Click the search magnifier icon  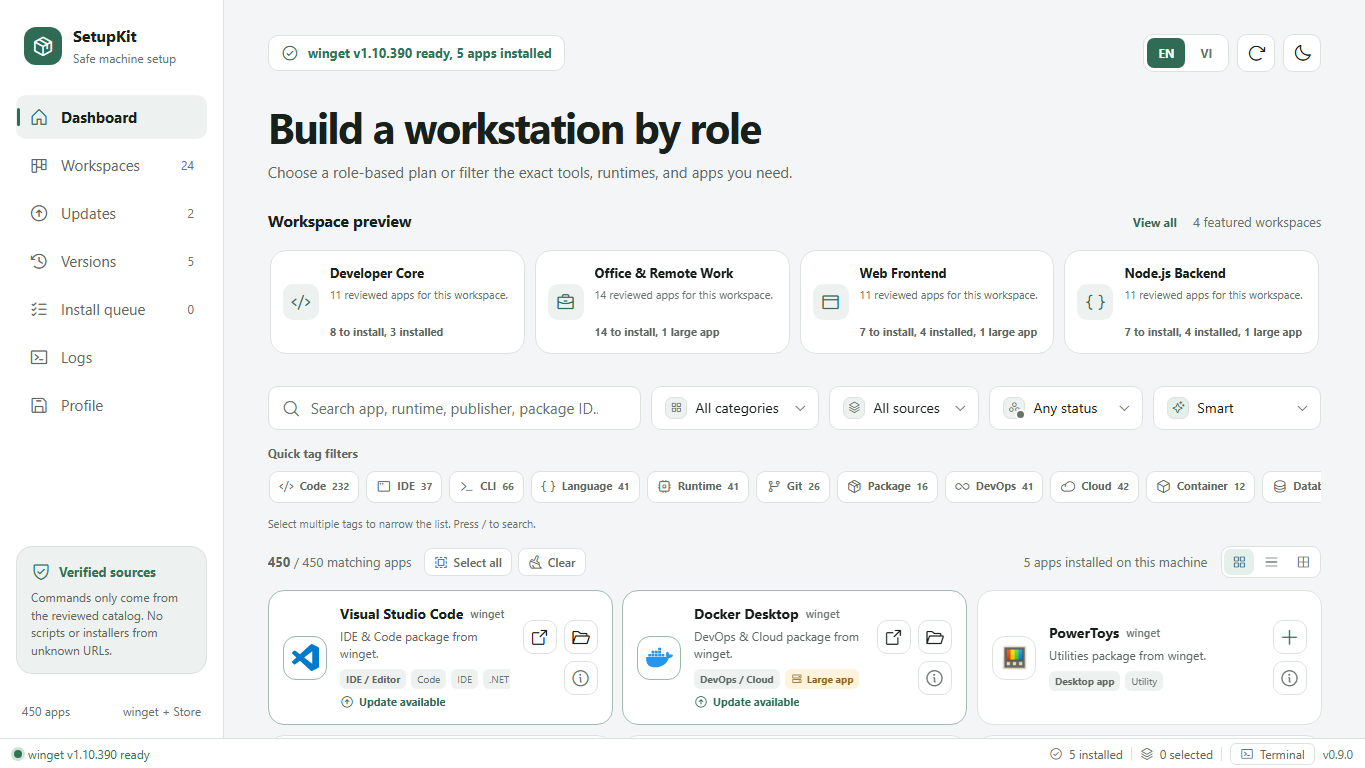292,408
